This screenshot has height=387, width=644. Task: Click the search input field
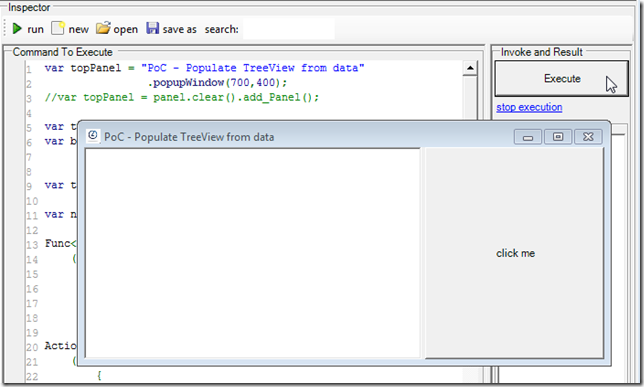[x=288, y=29]
